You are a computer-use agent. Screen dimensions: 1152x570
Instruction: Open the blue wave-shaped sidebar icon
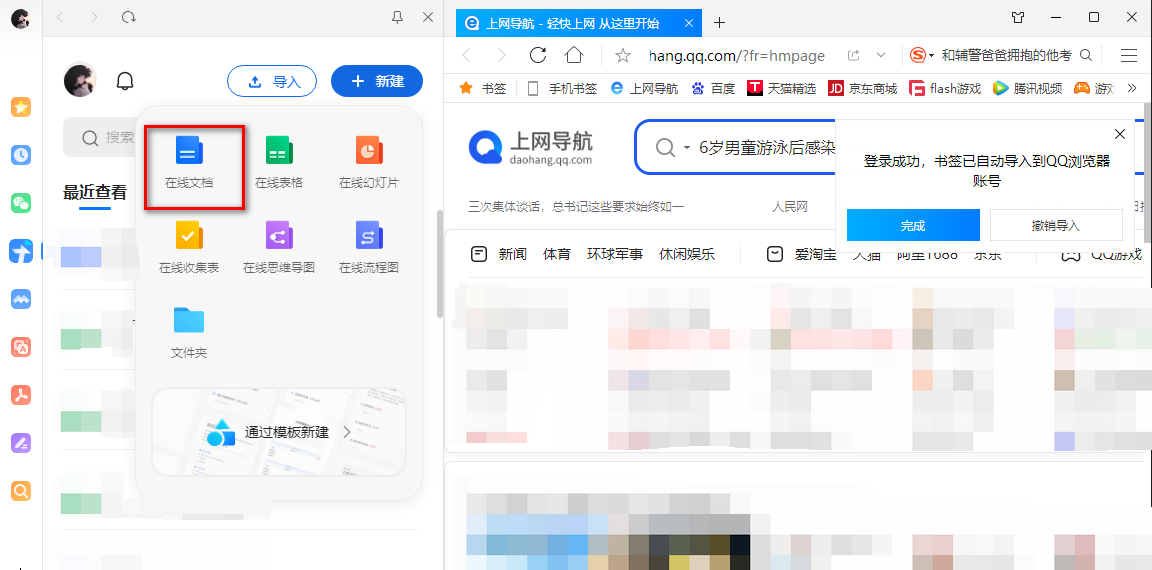pyautogui.click(x=21, y=299)
